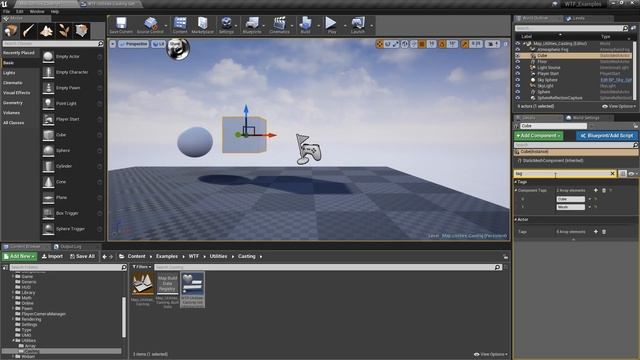Open the Settings toolbar icon
This screenshot has width=640, height=360.
pyautogui.click(x=226, y=25)
